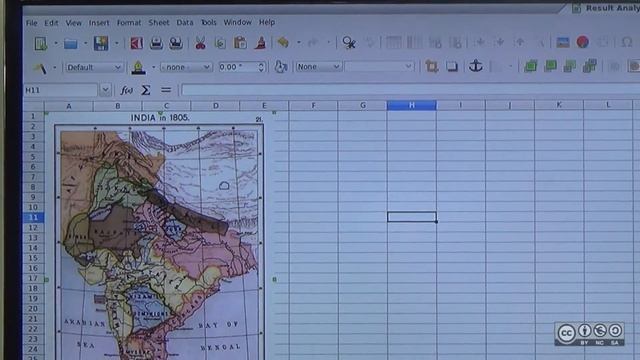Click Back One icon

click(x=570, y=66)
